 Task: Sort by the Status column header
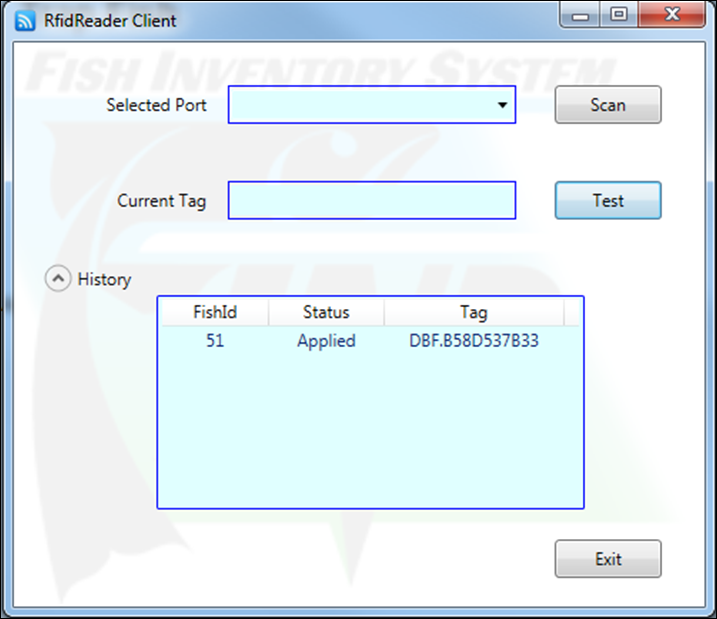[x=326, y=312]
